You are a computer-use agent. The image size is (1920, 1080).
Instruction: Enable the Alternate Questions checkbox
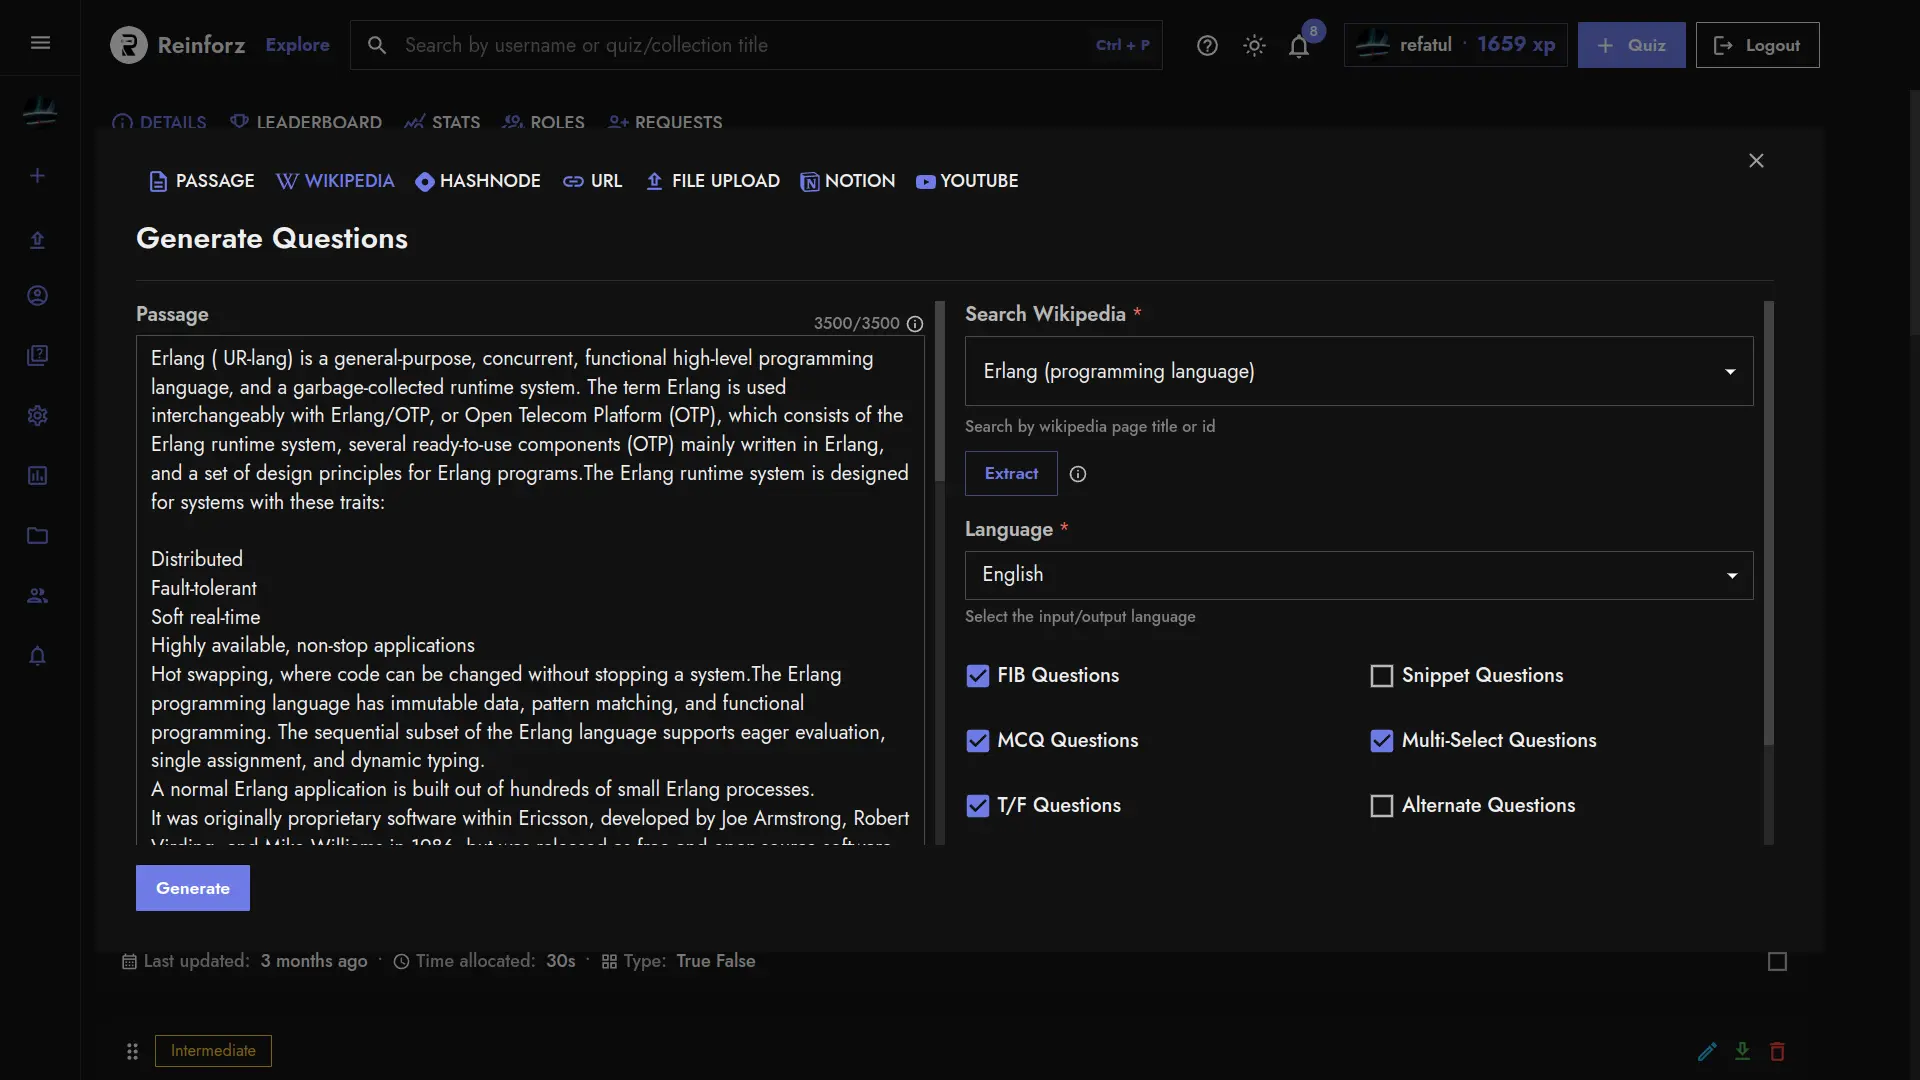1381,804
